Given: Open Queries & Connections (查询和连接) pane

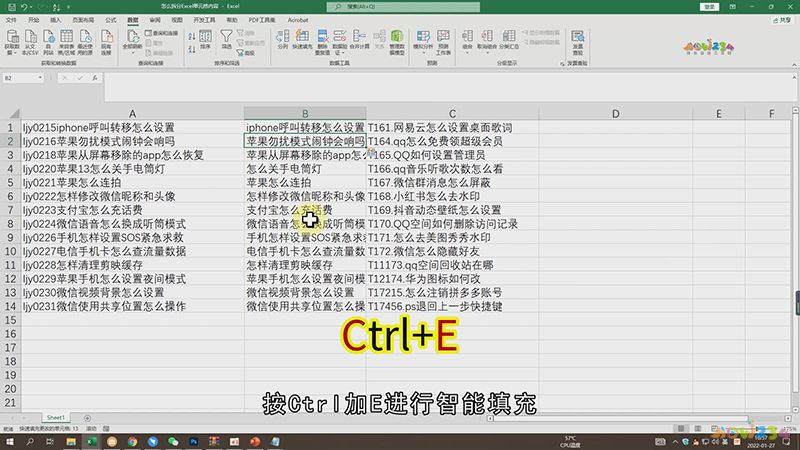Looking at the screenshot, I should [x=162, y=33].
